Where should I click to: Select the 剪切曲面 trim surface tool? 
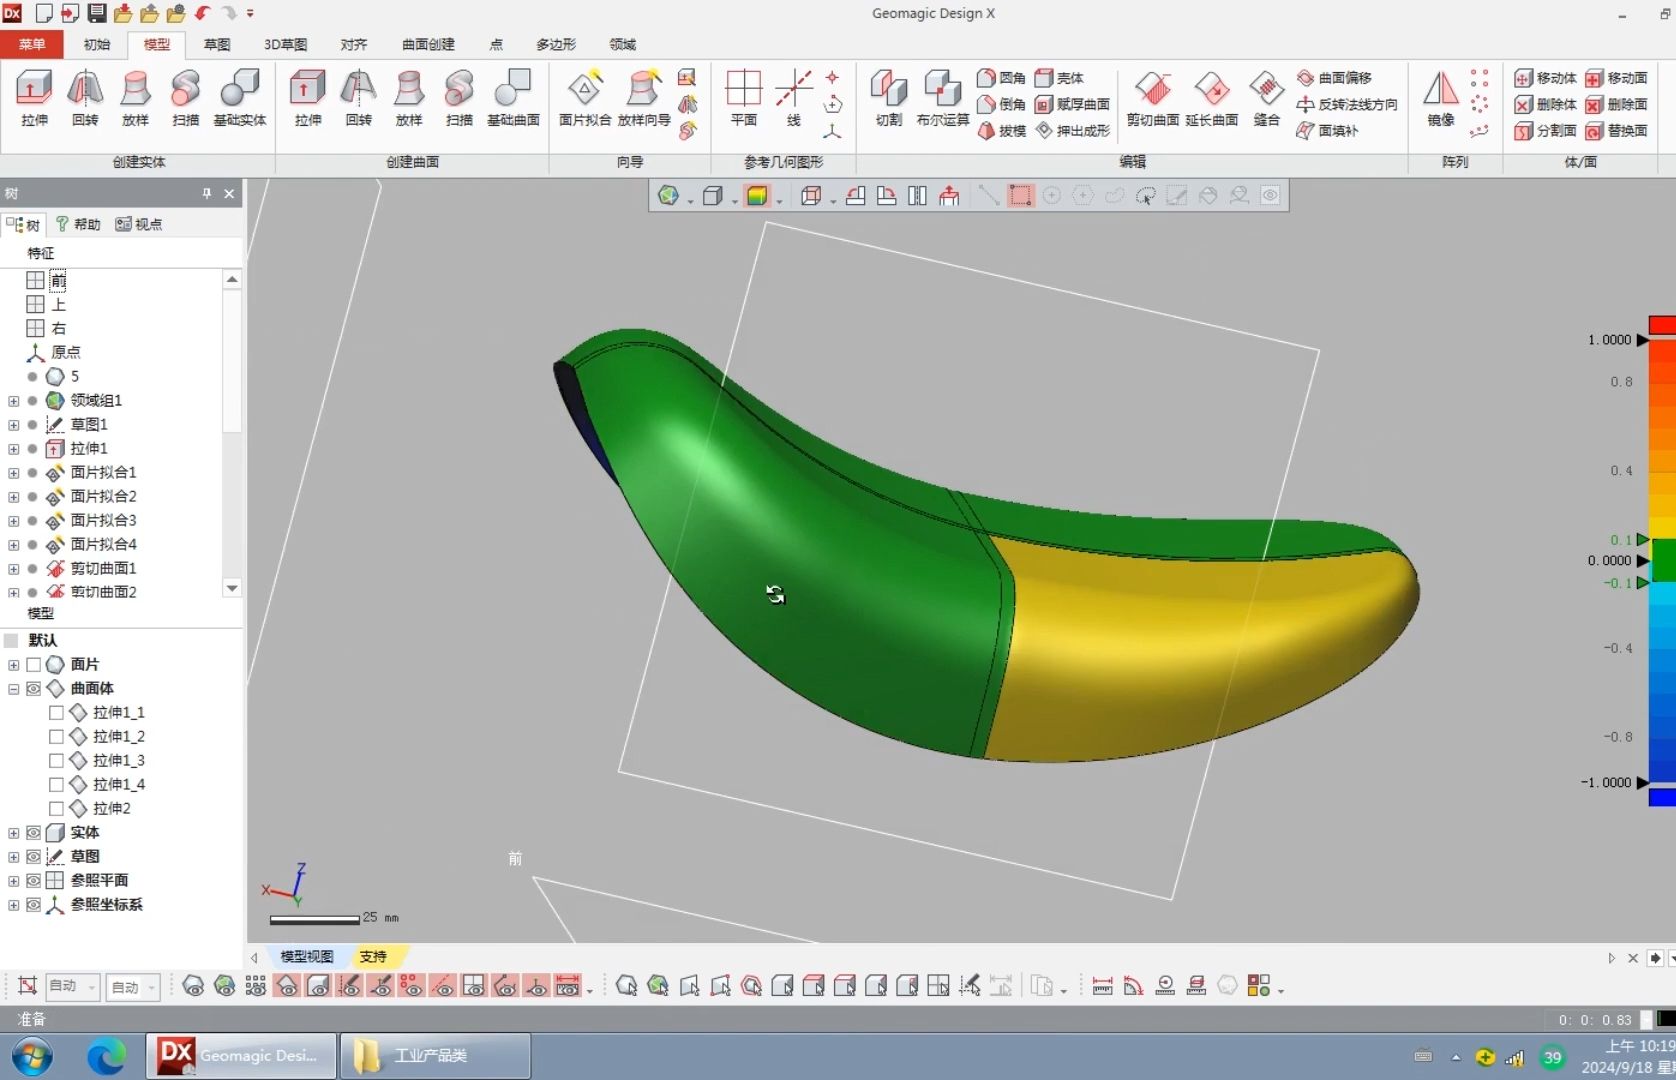pos(1153,98)
